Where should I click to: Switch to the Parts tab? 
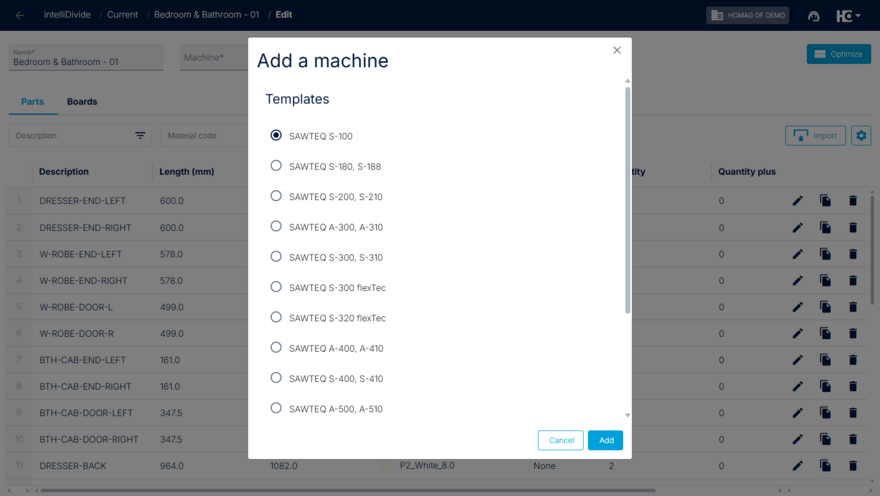coord(32,102)
